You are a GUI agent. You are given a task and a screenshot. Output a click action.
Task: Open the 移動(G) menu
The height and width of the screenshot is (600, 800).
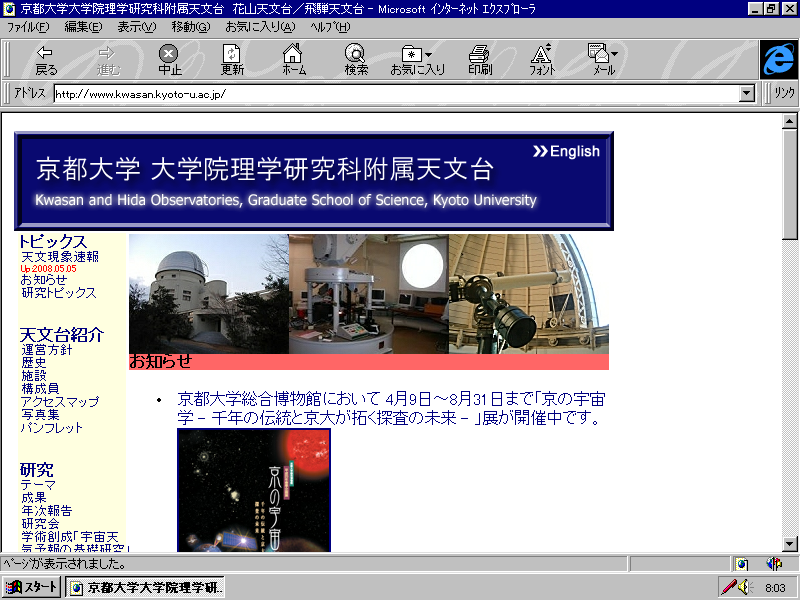click(x=190, y=27)
